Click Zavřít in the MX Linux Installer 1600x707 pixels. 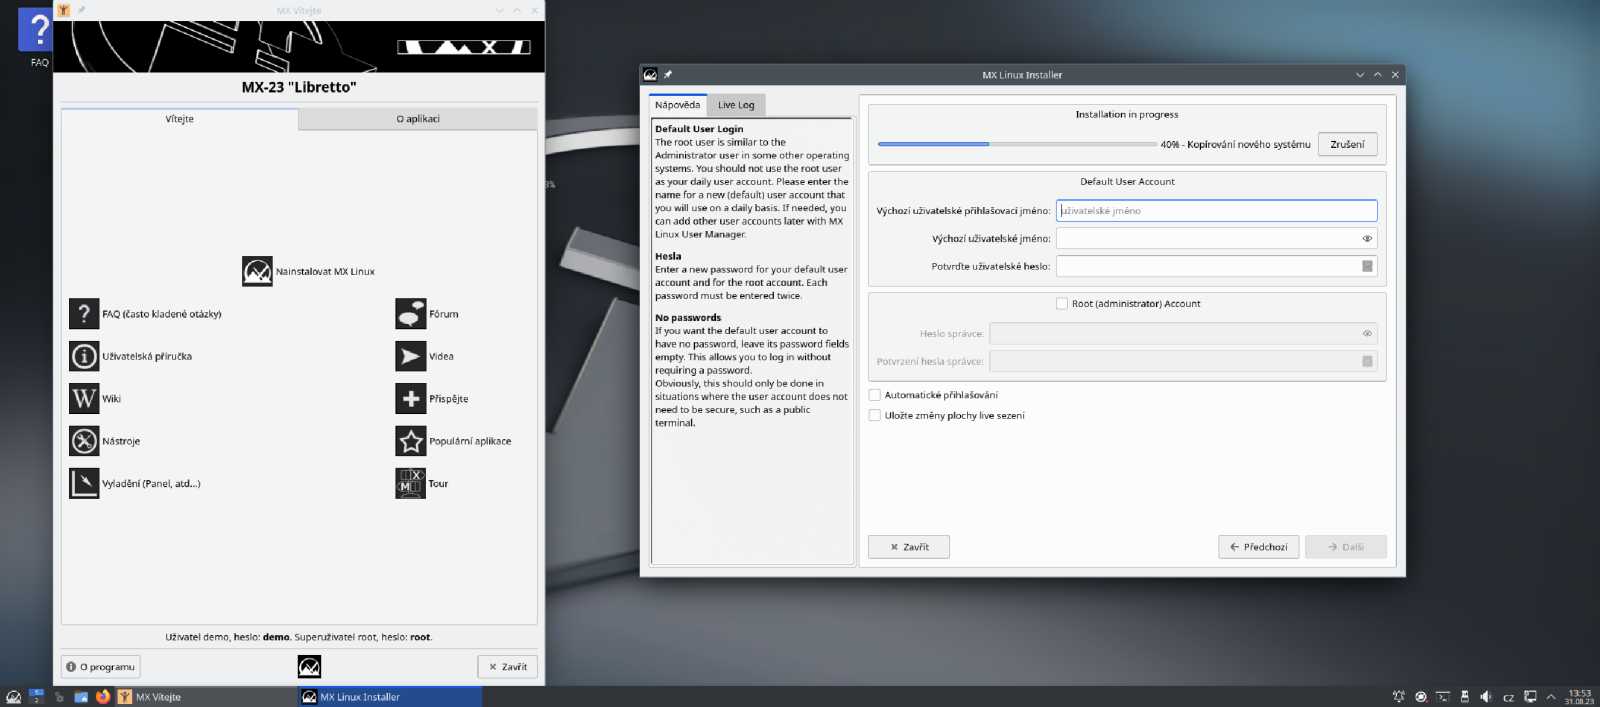909,547
